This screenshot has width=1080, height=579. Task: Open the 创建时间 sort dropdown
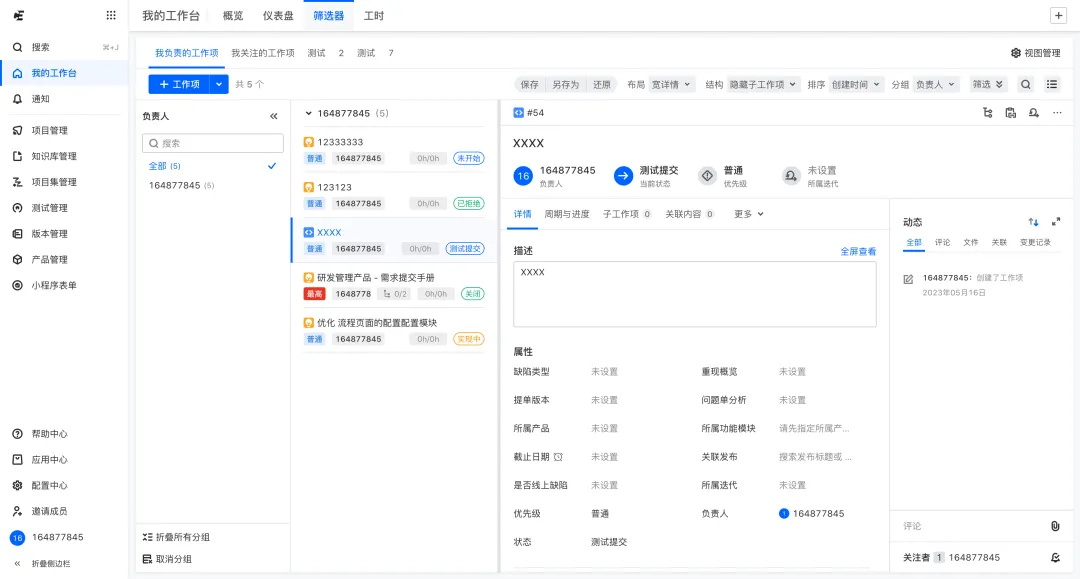(x=853, y=85)
